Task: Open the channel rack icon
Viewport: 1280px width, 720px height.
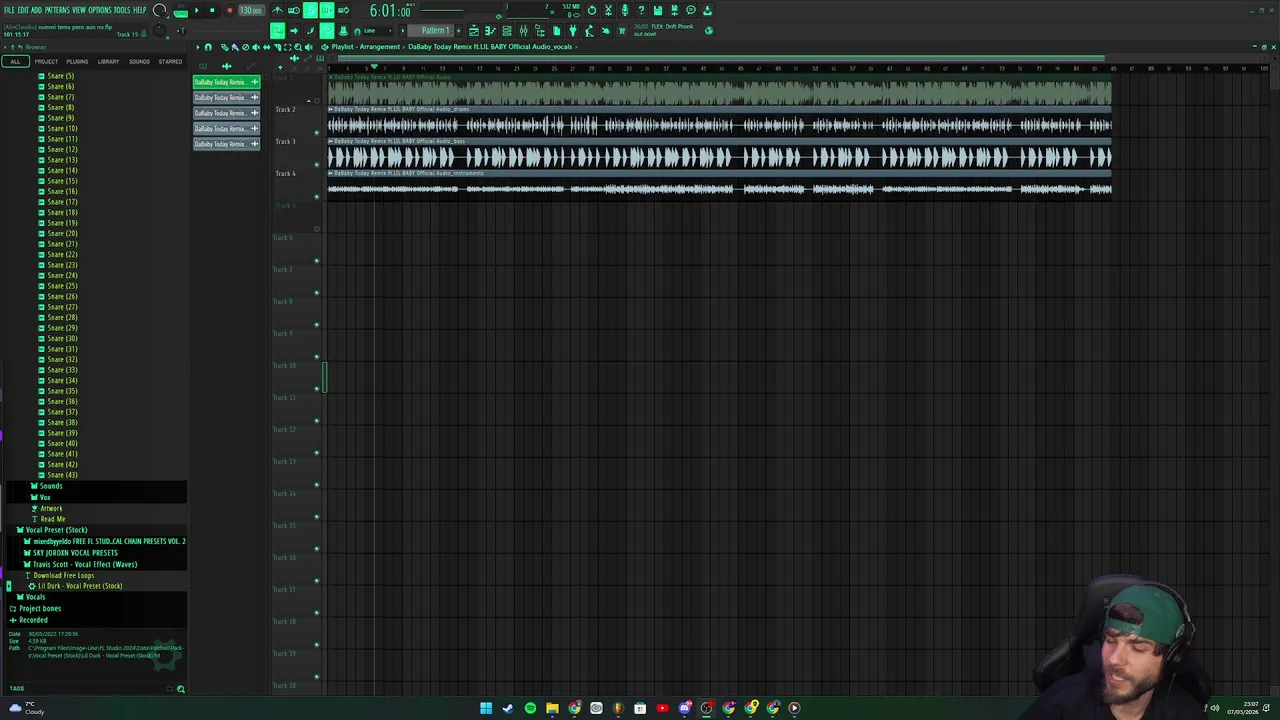Action: click(507, 31)
